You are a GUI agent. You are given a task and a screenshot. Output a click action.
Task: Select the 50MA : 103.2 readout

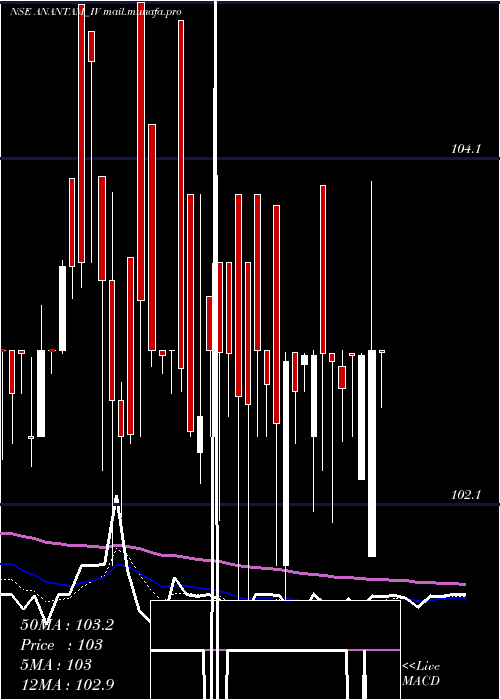67,625
